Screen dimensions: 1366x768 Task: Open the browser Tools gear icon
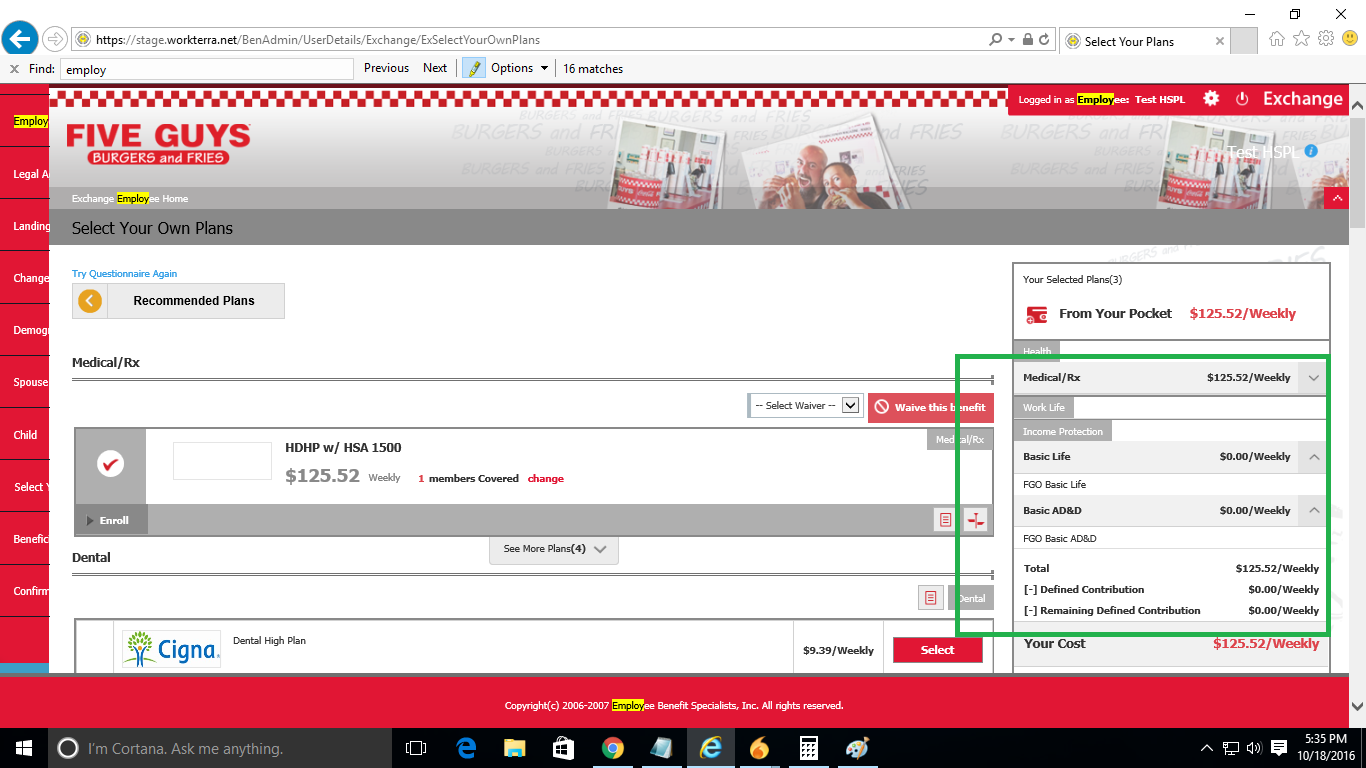(1326, 39)
